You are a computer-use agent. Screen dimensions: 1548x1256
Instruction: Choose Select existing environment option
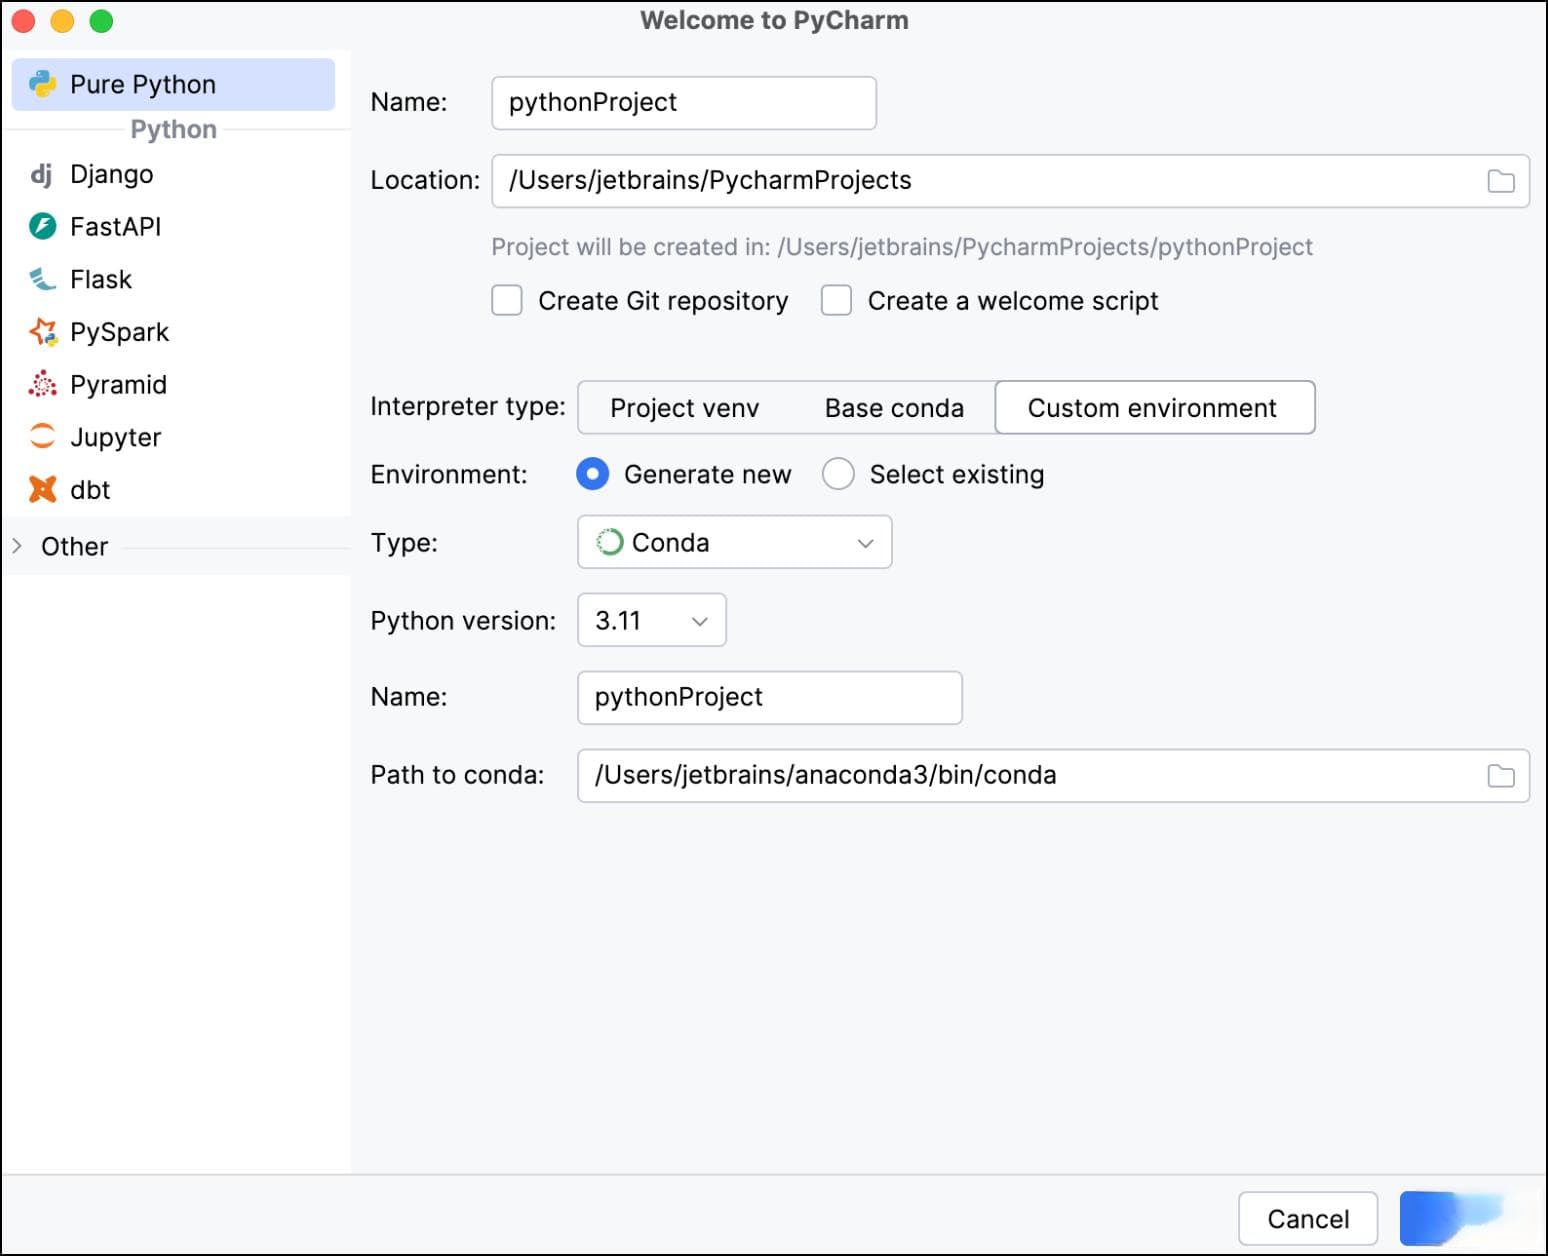838,474
